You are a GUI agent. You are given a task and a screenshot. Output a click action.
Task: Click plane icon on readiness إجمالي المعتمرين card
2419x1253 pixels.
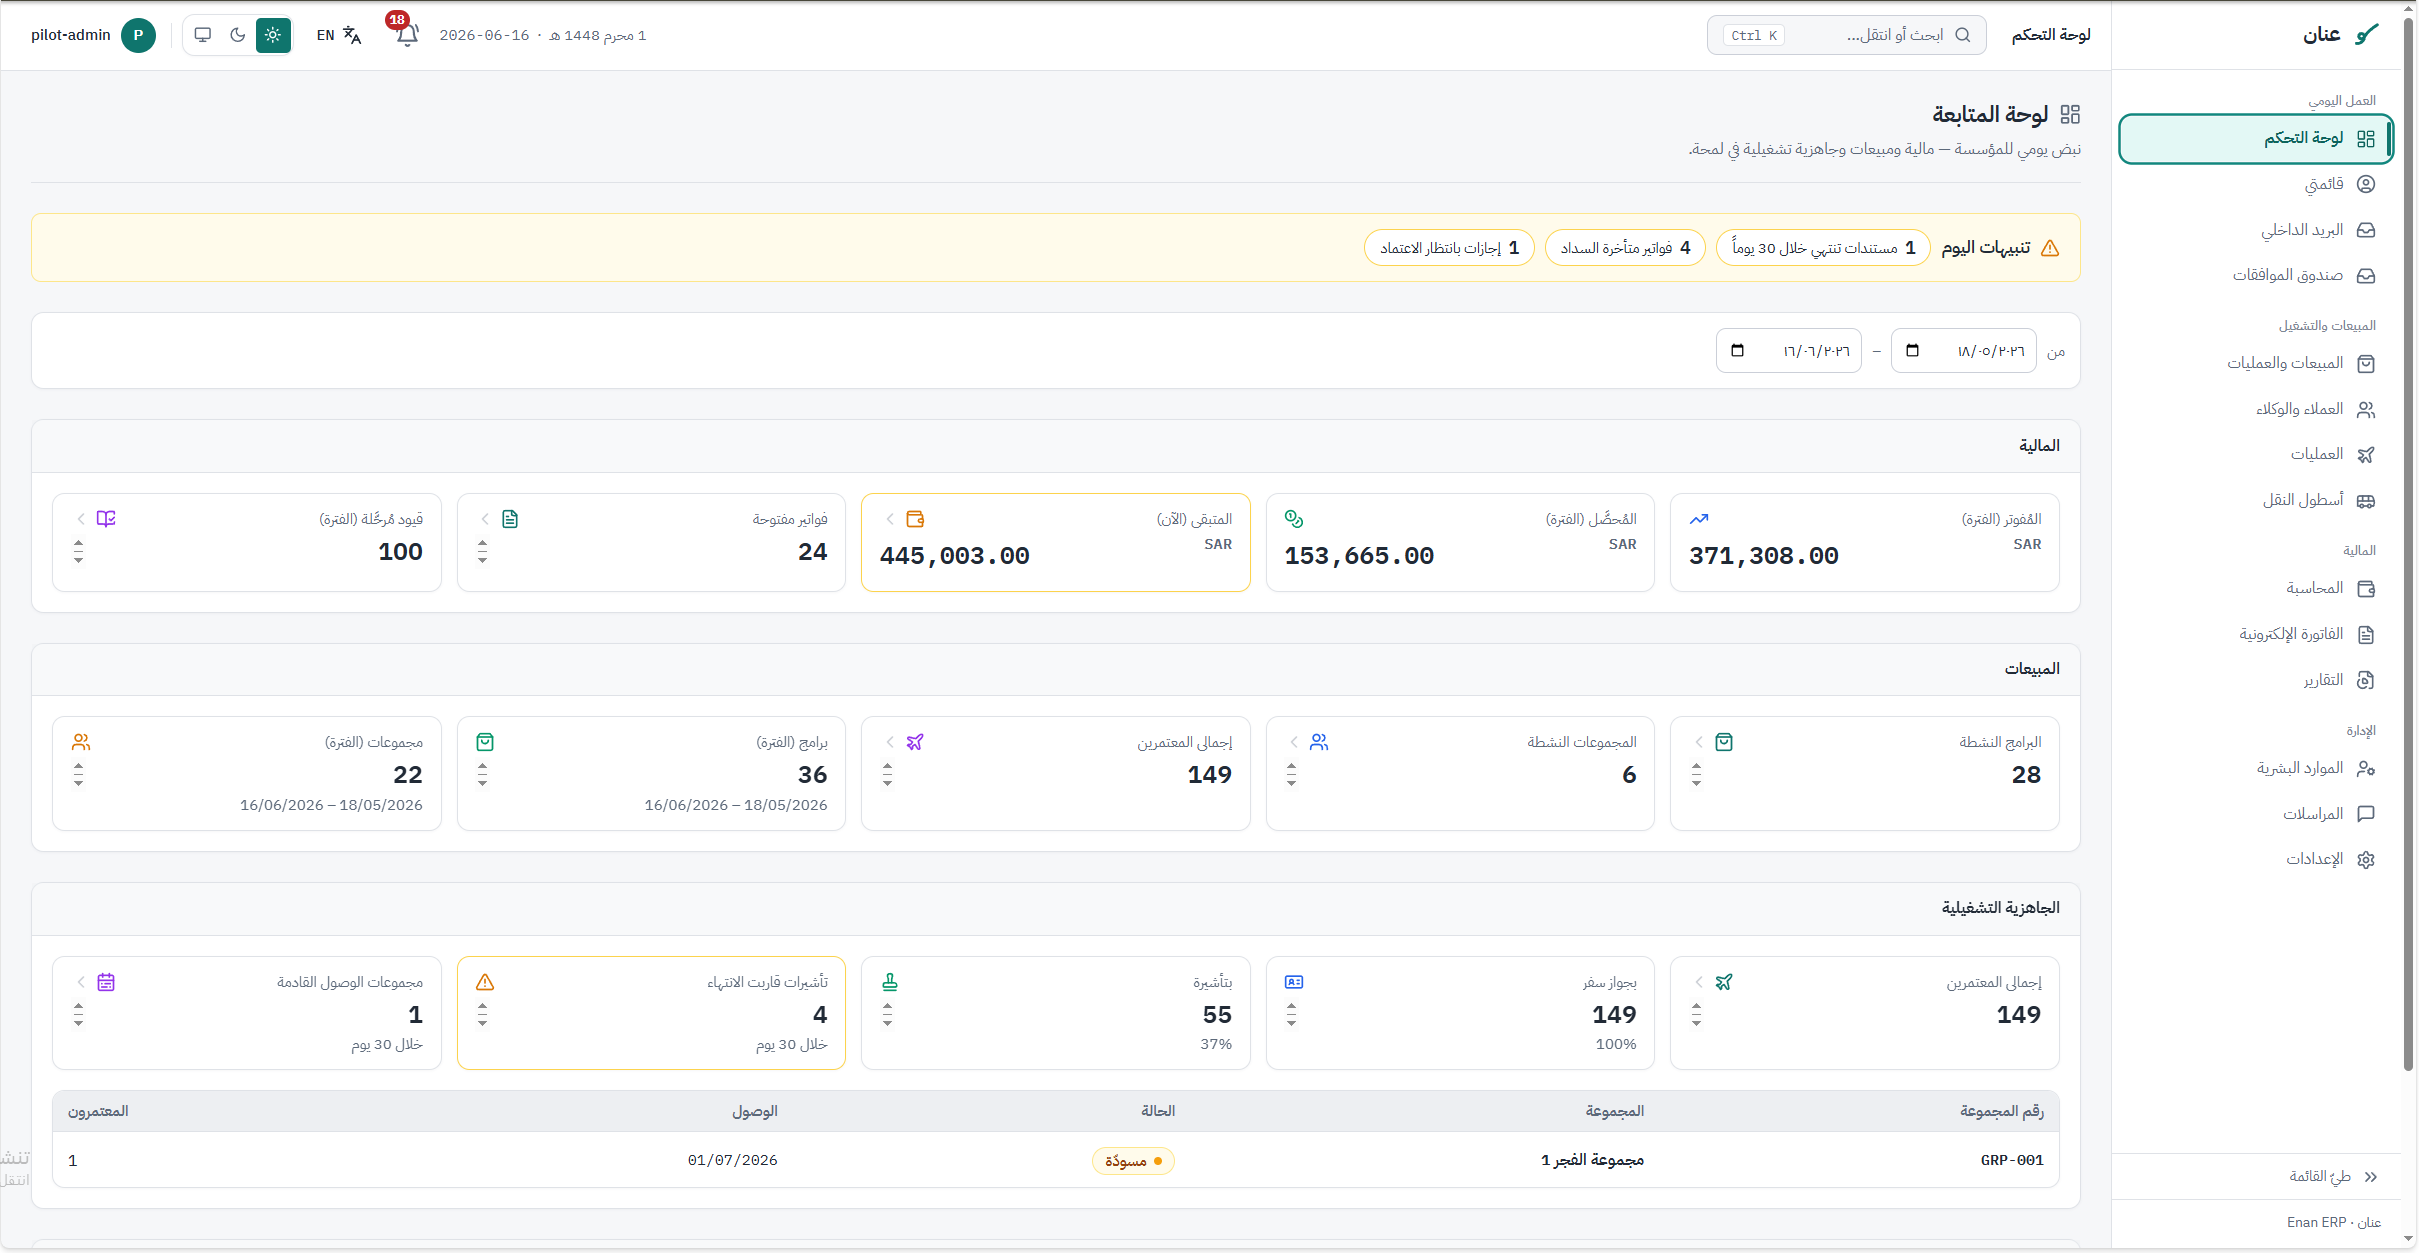tap(1724, 982)
